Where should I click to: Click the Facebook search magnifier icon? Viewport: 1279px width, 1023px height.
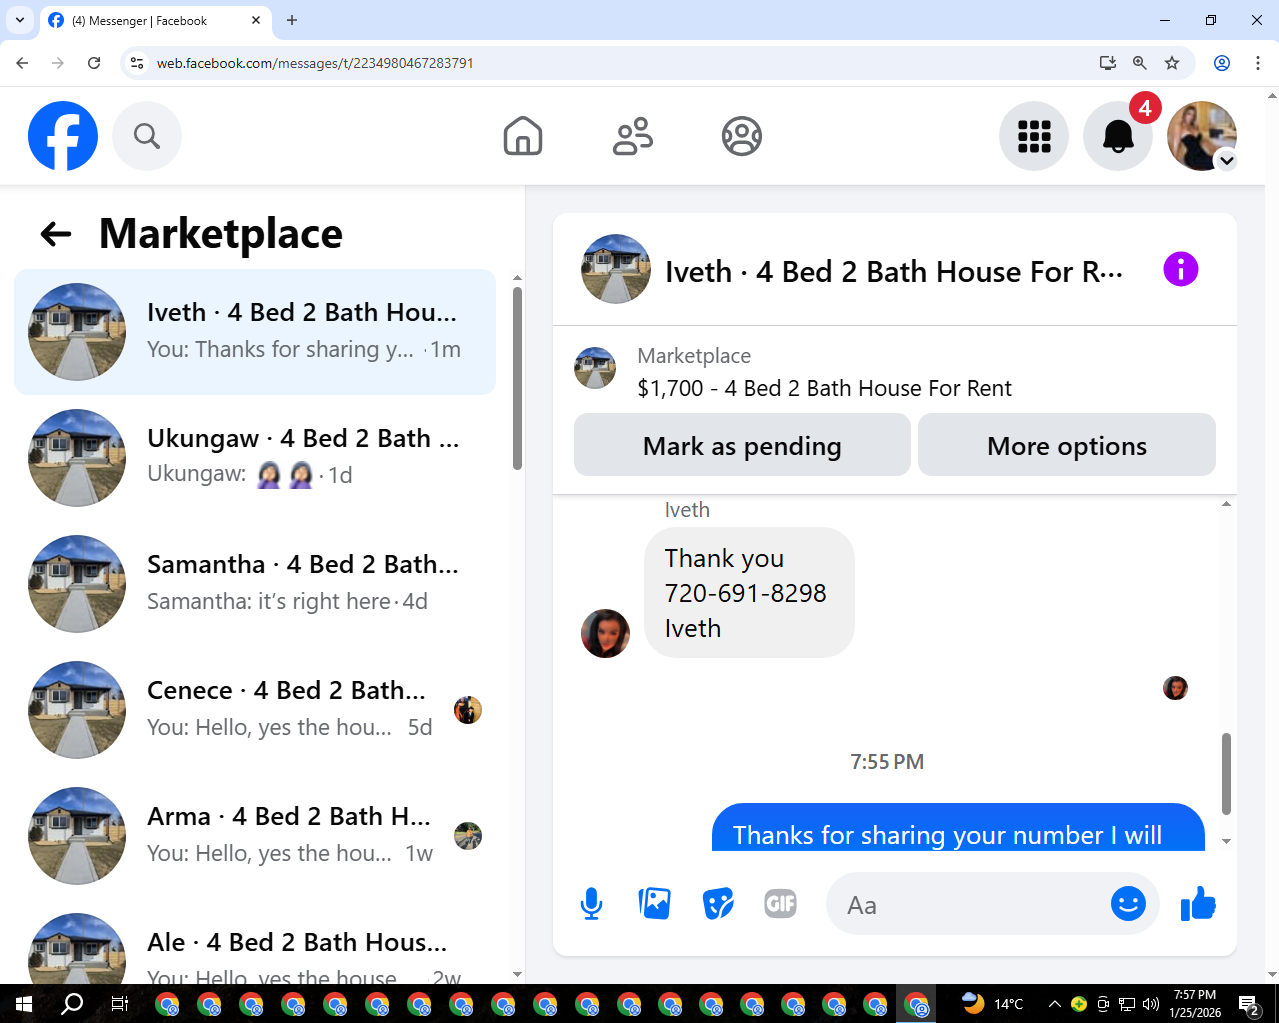pyautogui.click(x=147, y=136)
